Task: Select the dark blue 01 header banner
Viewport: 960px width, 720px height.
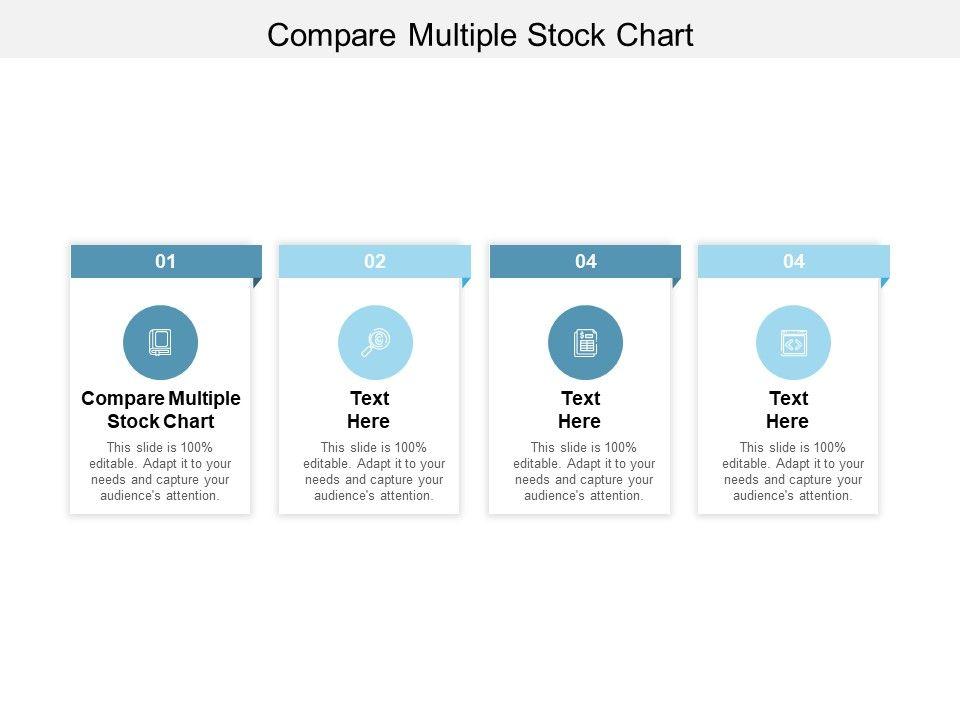Action: click(x=166, y=262)
